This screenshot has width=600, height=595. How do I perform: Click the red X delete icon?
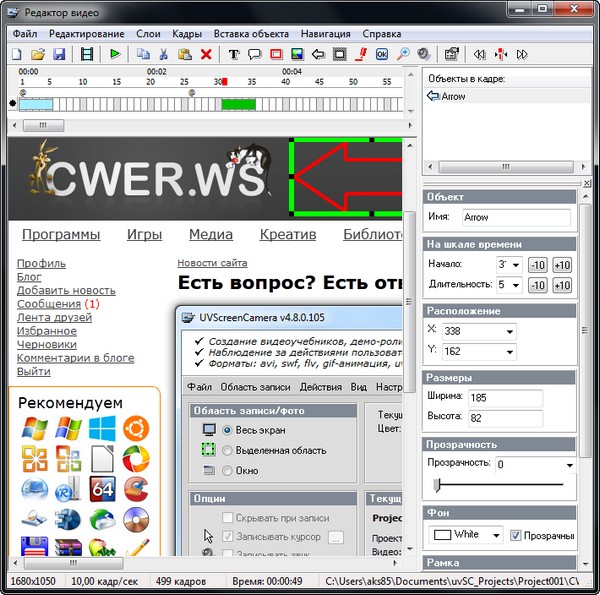tap(206, 54)
